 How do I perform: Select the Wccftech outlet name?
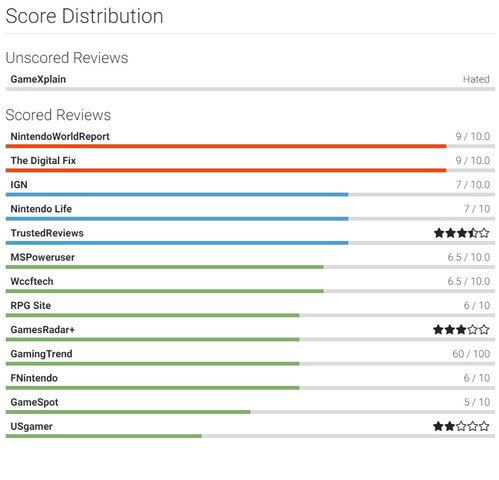click(32, 281)
